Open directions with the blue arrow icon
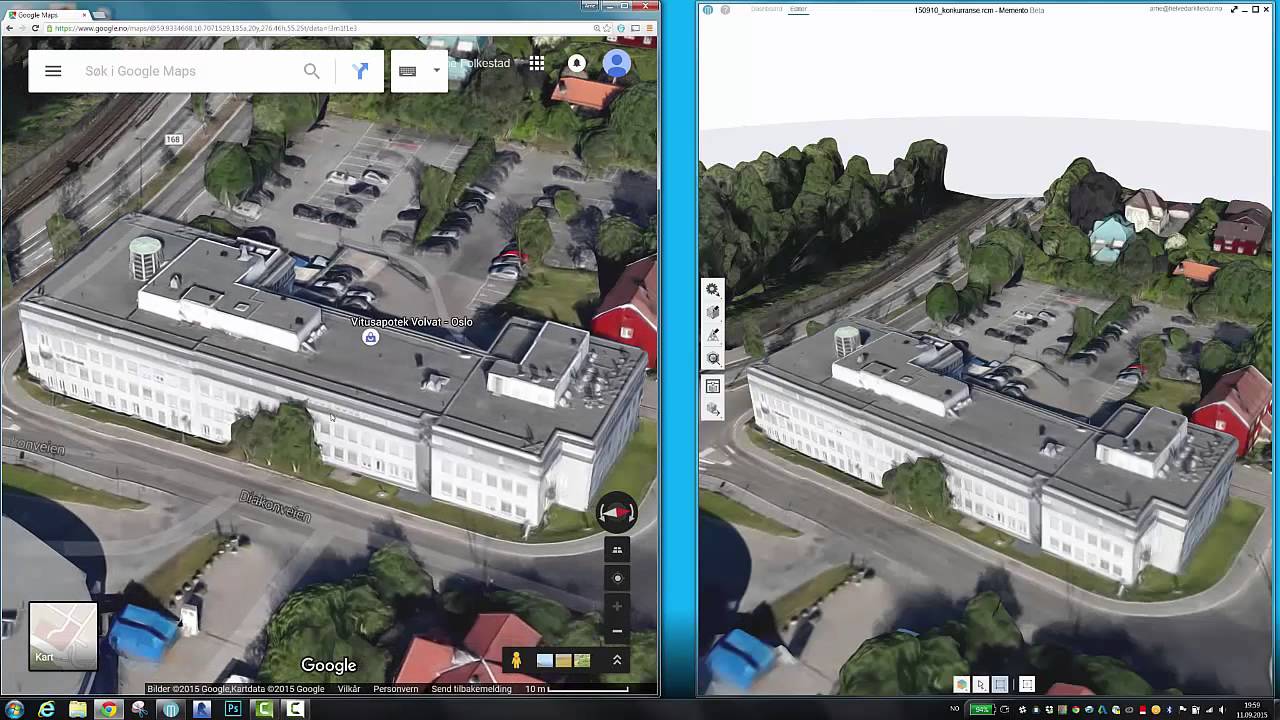 (x=361, y=71)
